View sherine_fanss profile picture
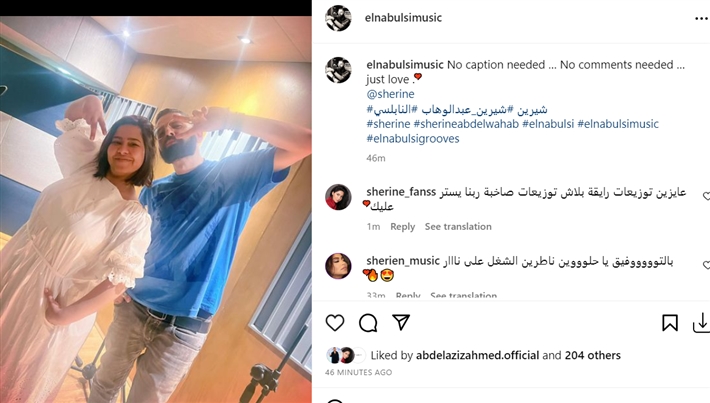 point(338,197)
